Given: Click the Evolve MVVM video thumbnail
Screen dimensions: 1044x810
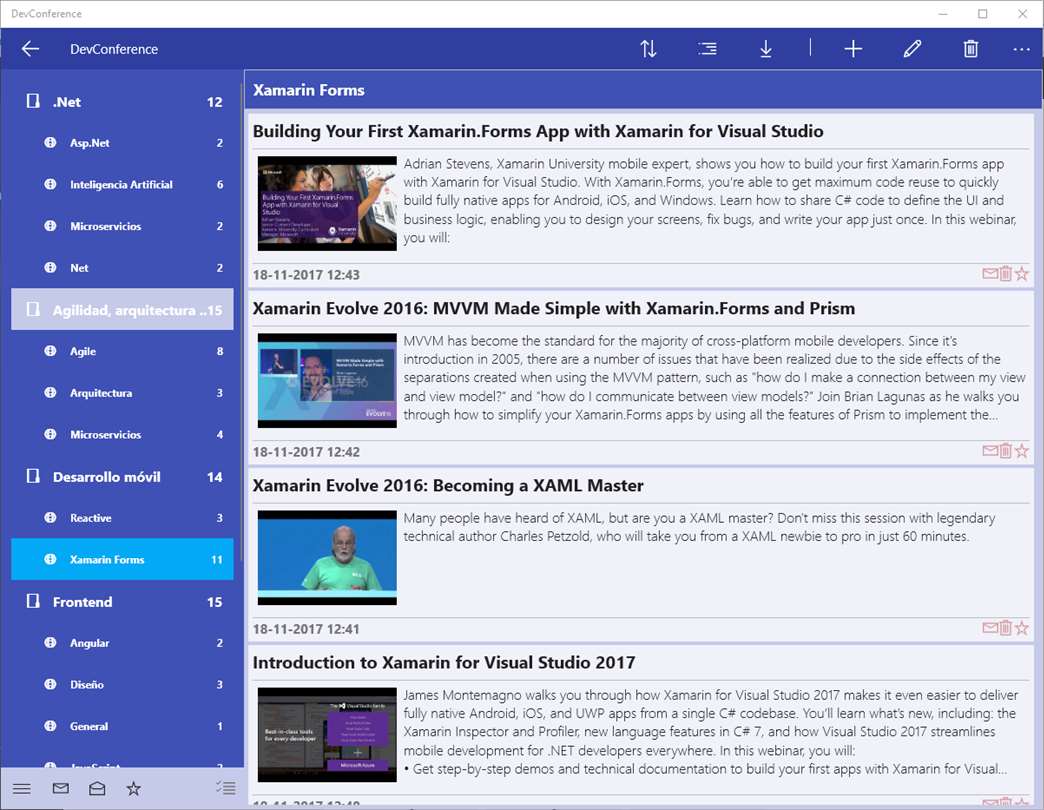Looking at the screenshot, I should click(x=327, y=380).
